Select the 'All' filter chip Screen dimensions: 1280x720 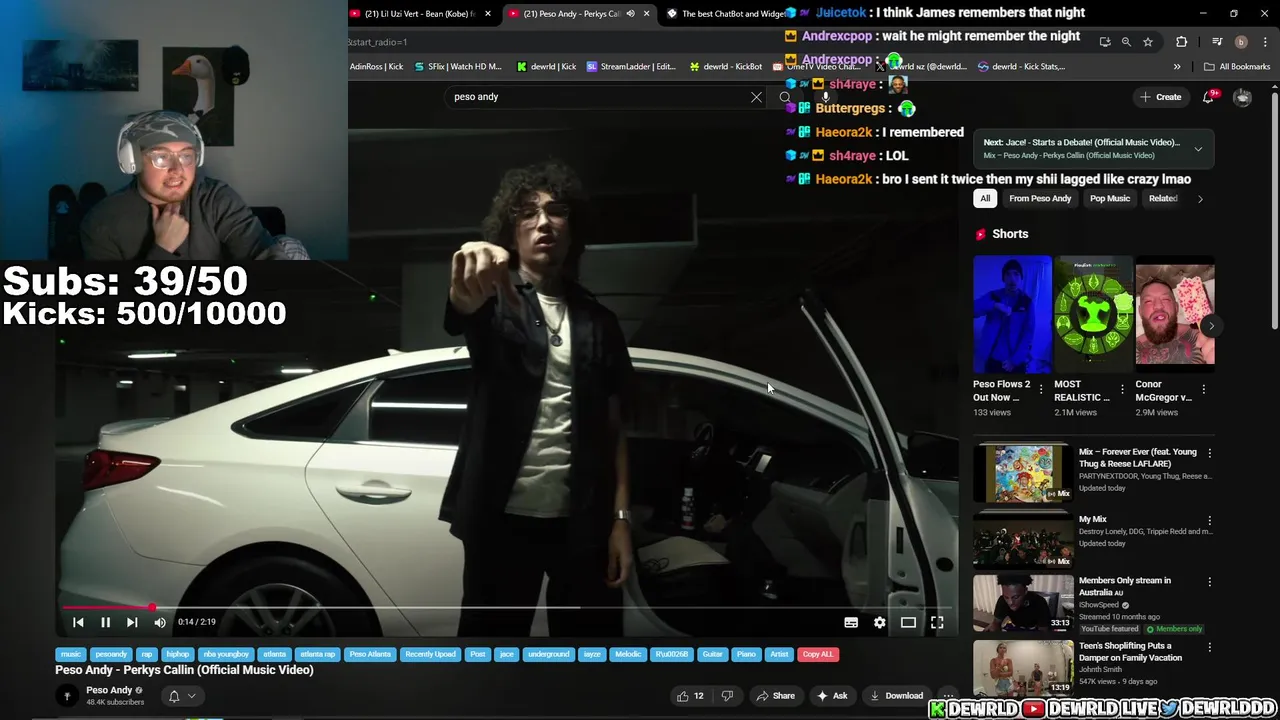(985, 198)
